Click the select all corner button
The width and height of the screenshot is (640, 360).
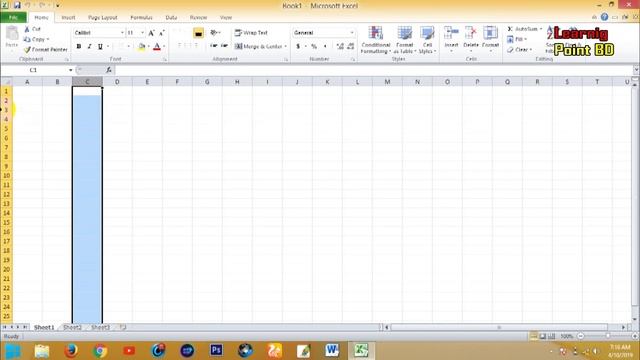point(6,82)
